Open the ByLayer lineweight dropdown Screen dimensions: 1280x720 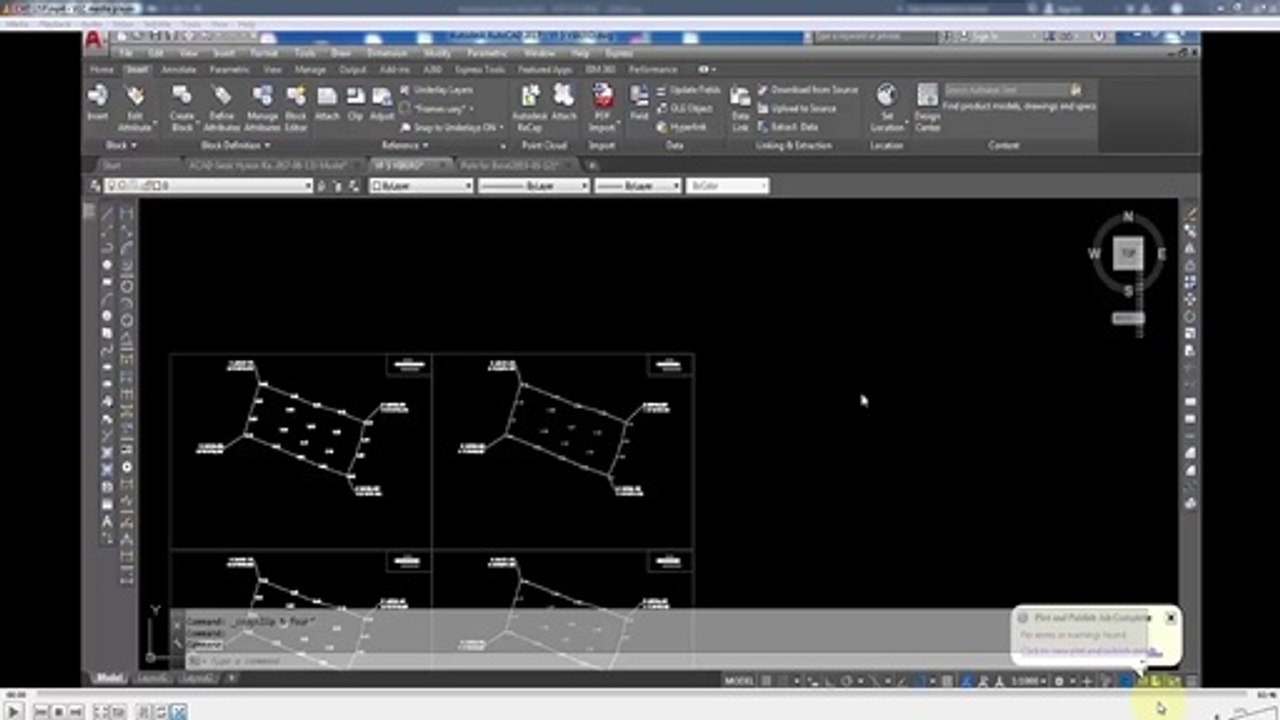(638, 186)
